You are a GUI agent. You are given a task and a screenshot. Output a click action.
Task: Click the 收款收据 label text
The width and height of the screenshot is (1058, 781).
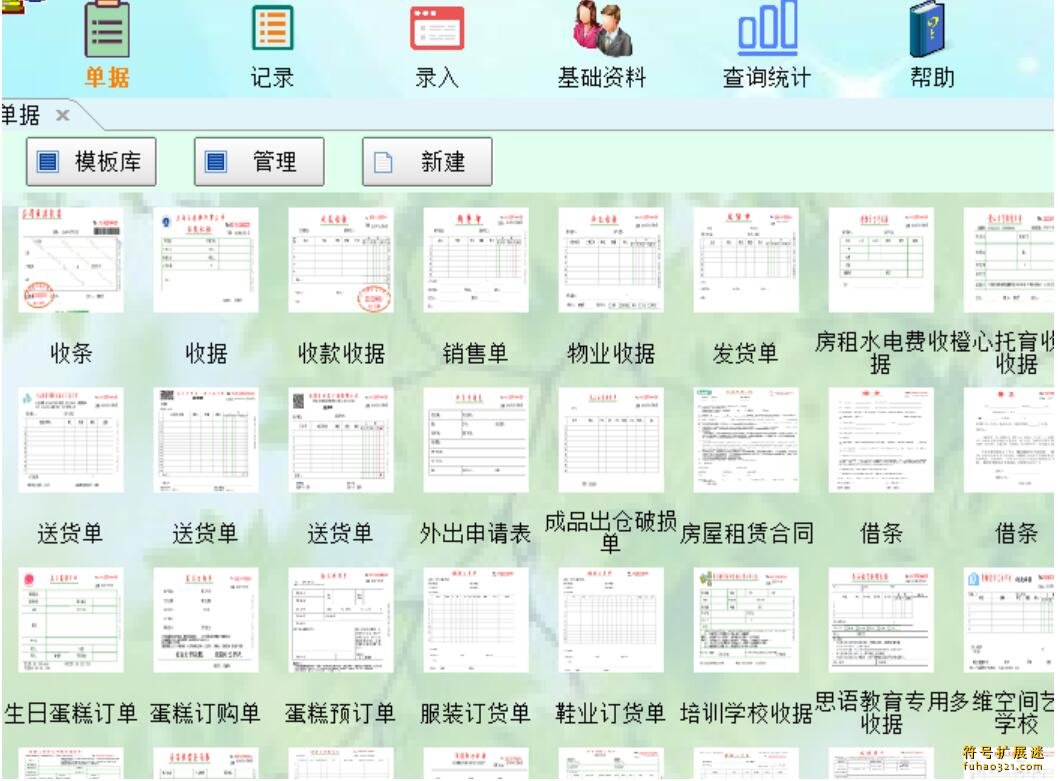click(341, 353)
